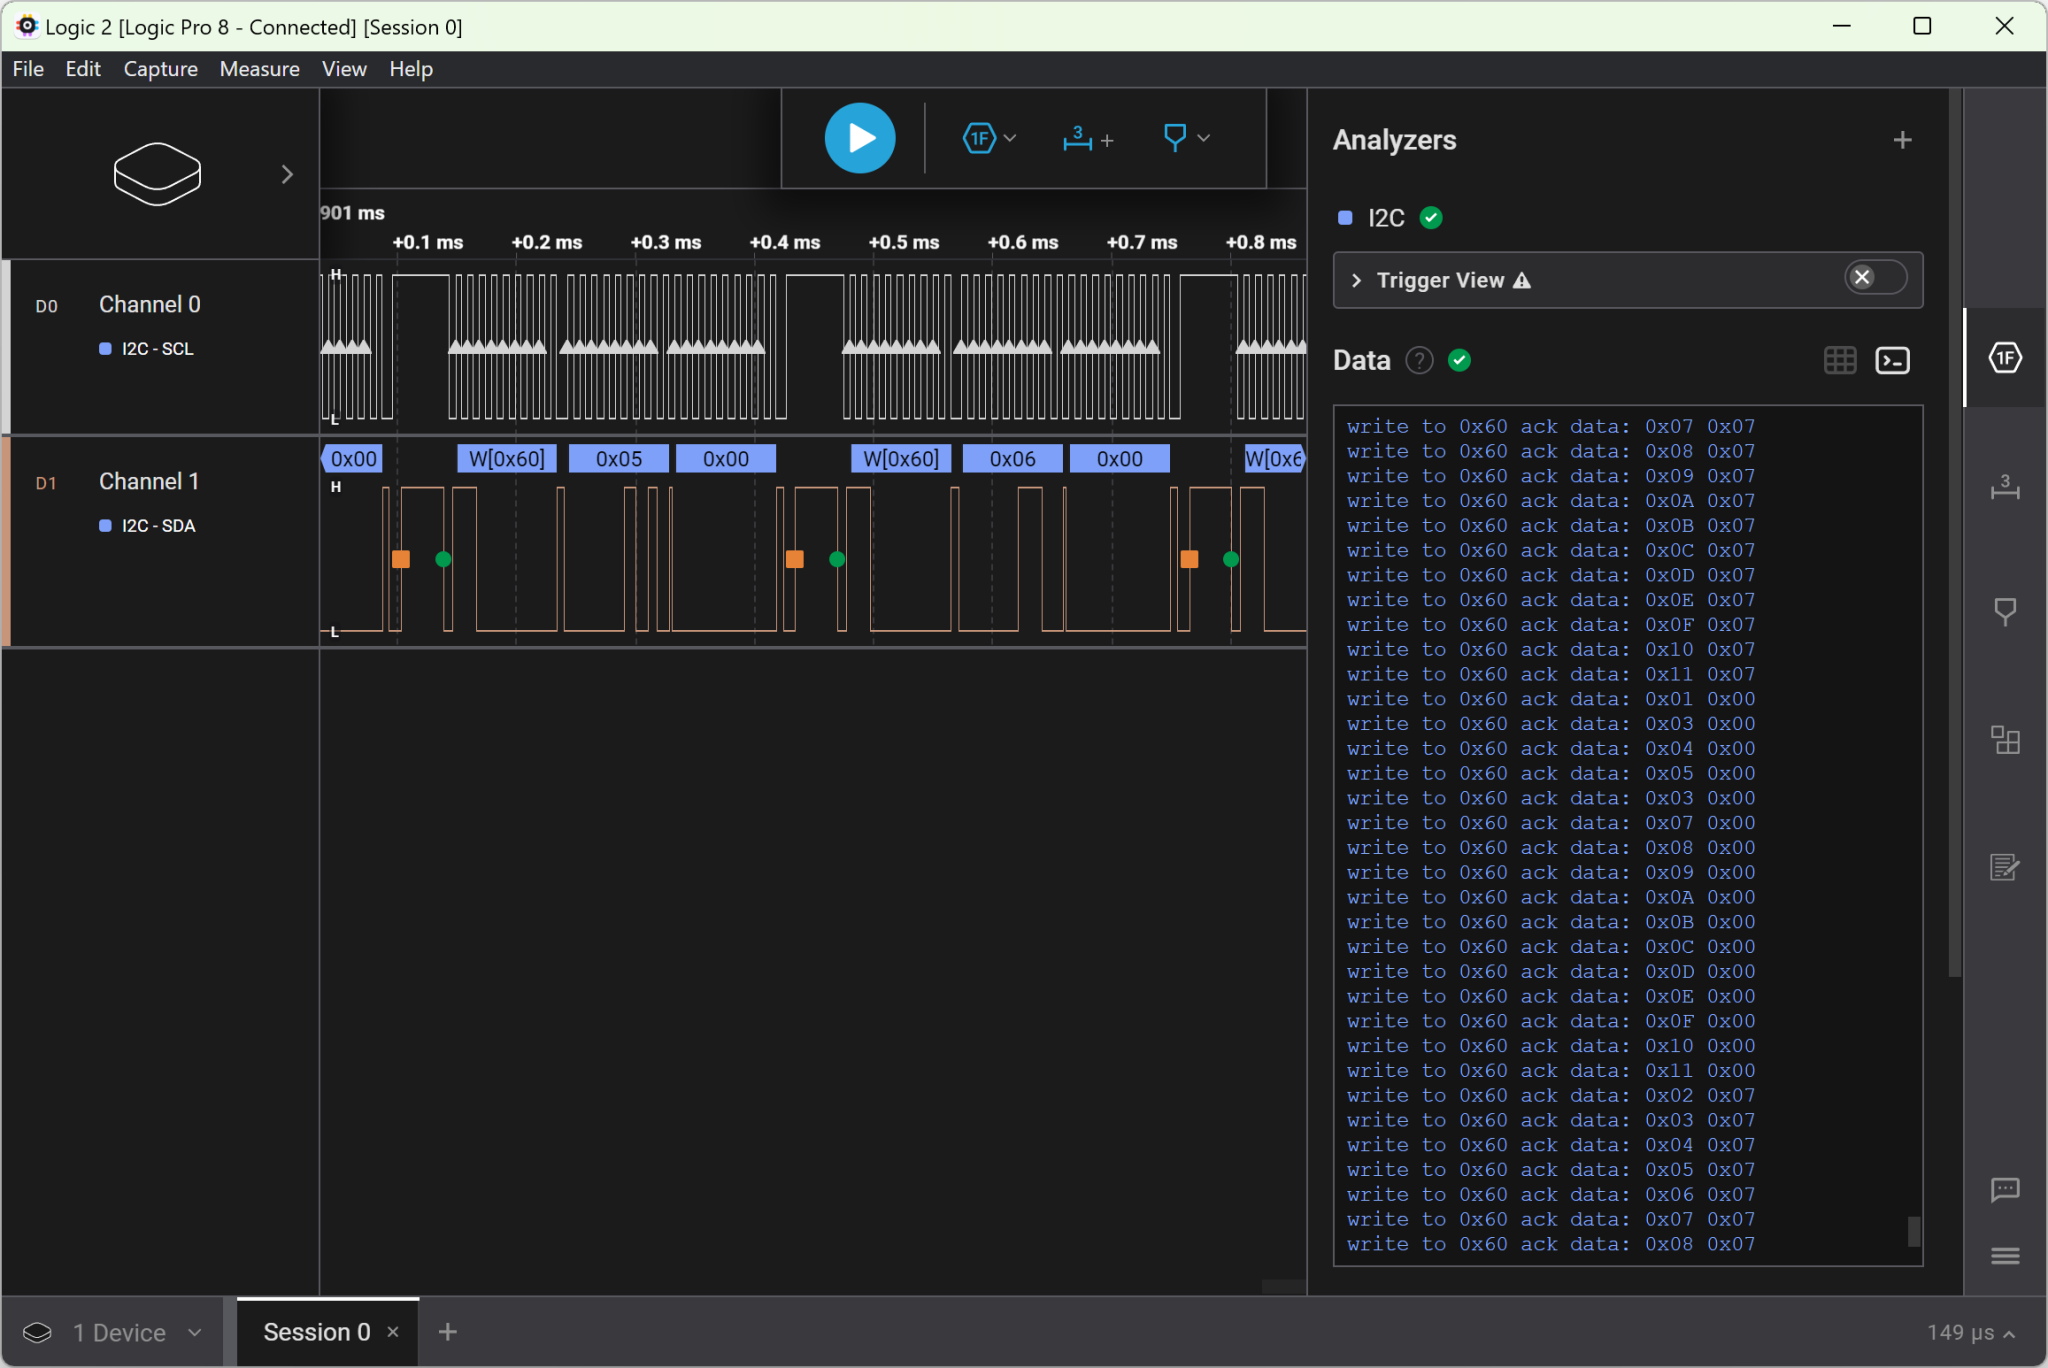This screenshot has height=1368, width=2048.
Task: Open the Edit menu
Action: (83, 69)
